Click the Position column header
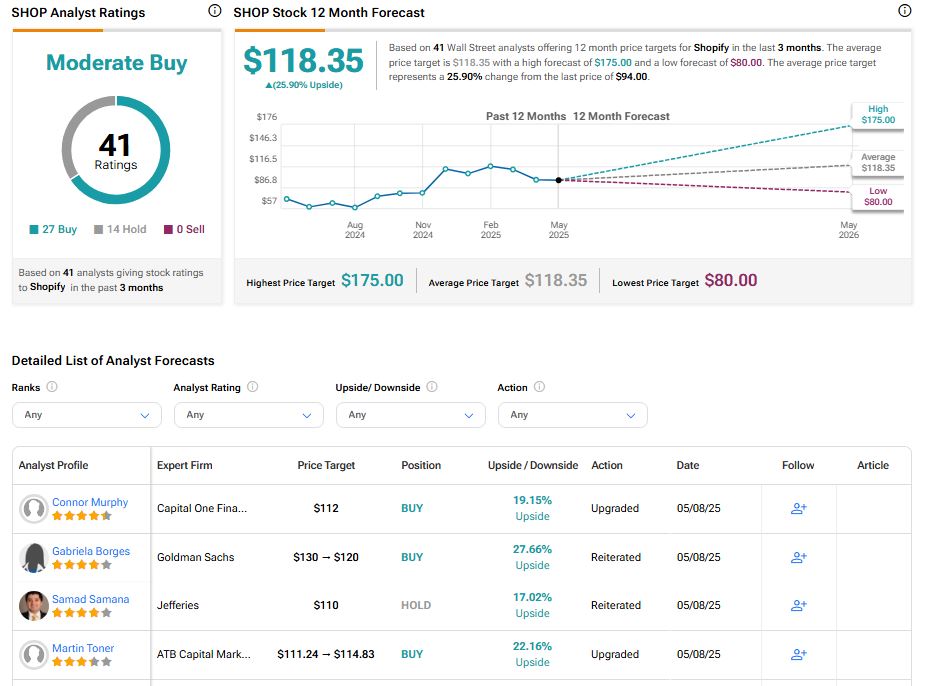 421,465
